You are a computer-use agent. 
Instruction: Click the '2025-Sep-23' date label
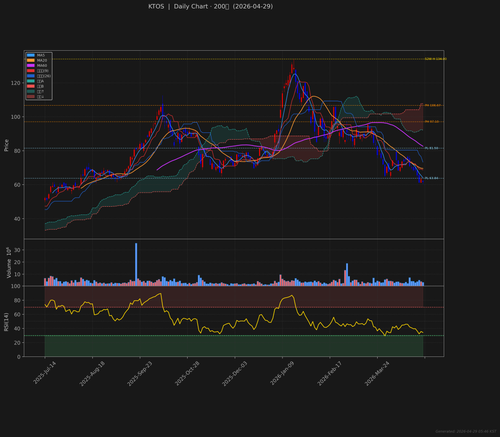(x=139, y=374)
